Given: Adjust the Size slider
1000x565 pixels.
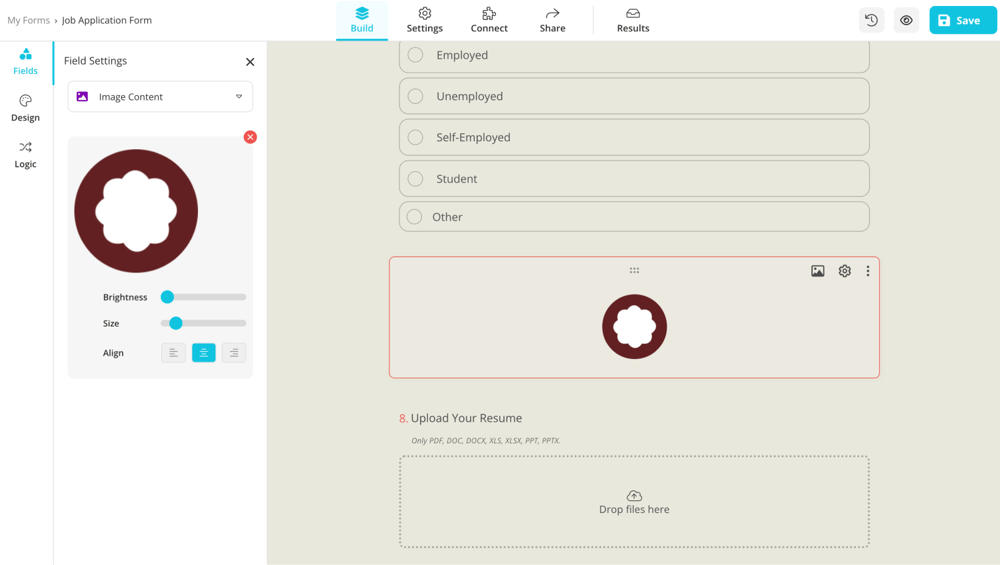Looking at the screenshot, I should (203, 323).
